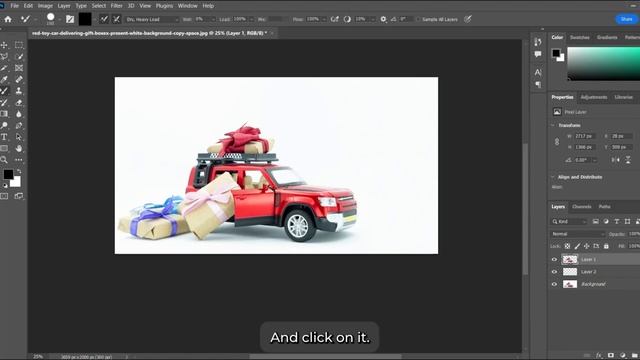Screen dimensions: 640x360
Task: Pick a color in the Color panel field
Action: 604,63
